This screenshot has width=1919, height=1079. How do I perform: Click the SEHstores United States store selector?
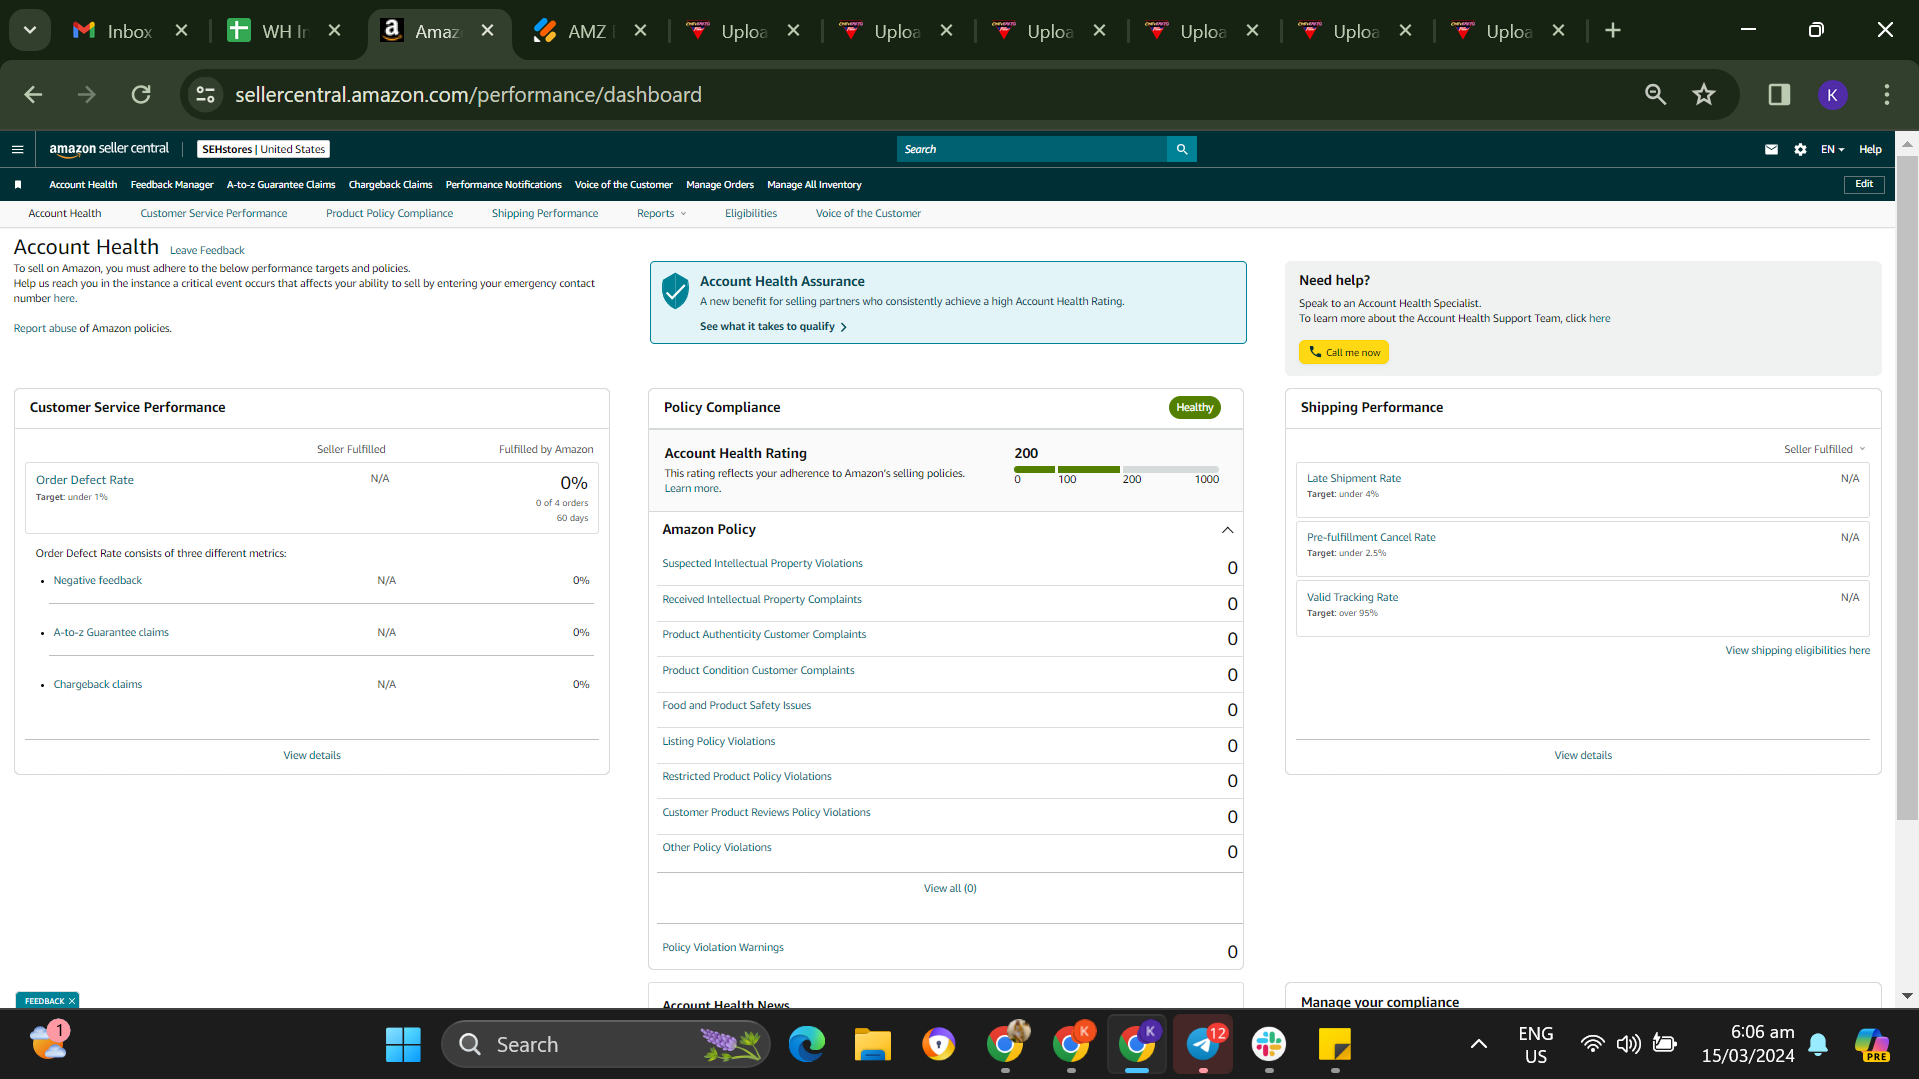coord(263,149)
